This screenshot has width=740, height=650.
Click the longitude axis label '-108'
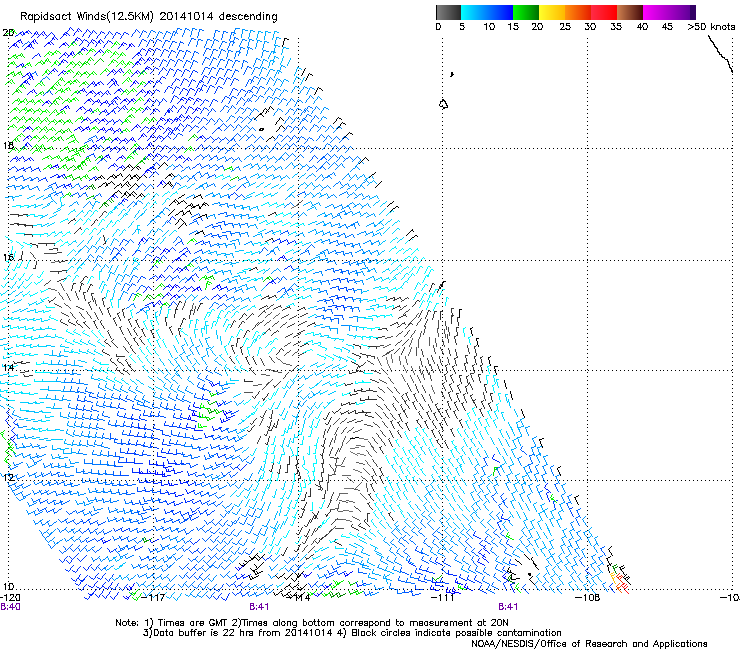[588, 597]
